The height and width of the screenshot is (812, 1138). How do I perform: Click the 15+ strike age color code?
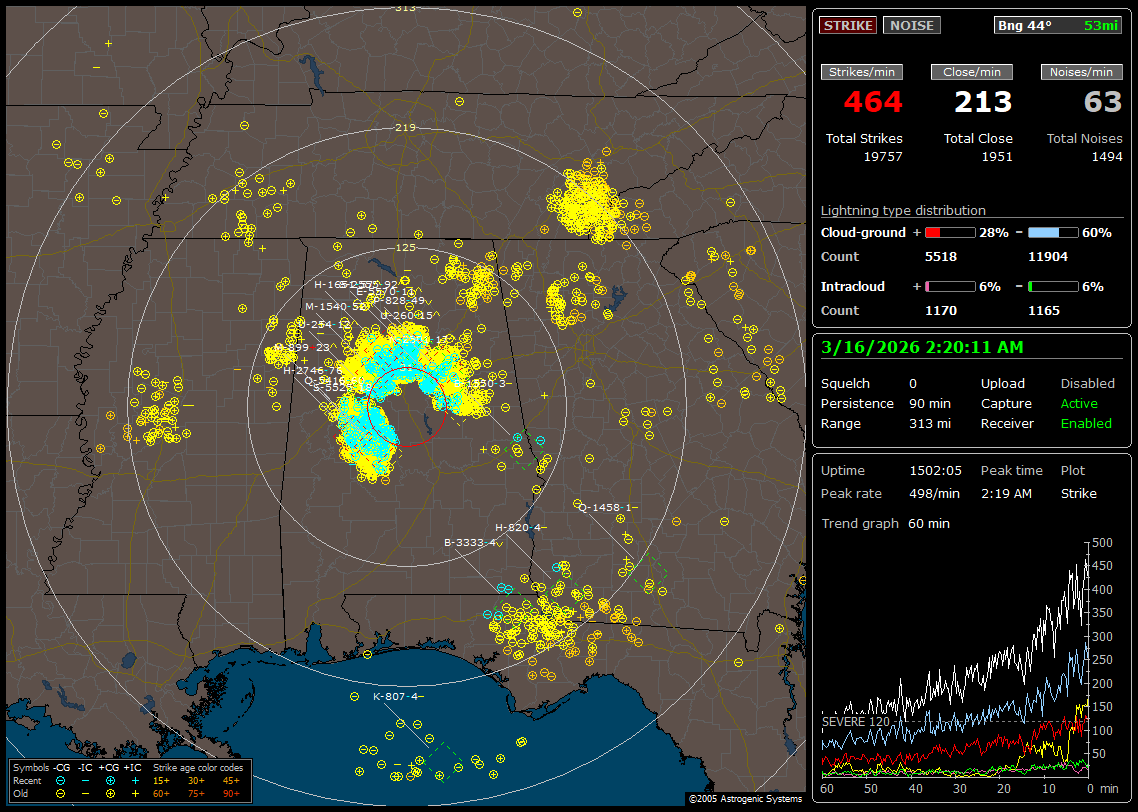(x=161, y=779)
